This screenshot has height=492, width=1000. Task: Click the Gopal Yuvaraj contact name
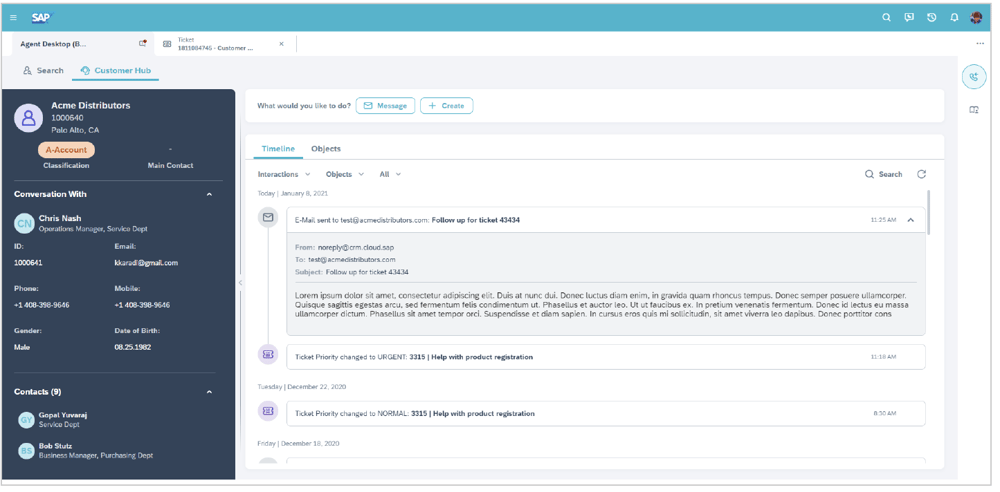coord(63,415)
